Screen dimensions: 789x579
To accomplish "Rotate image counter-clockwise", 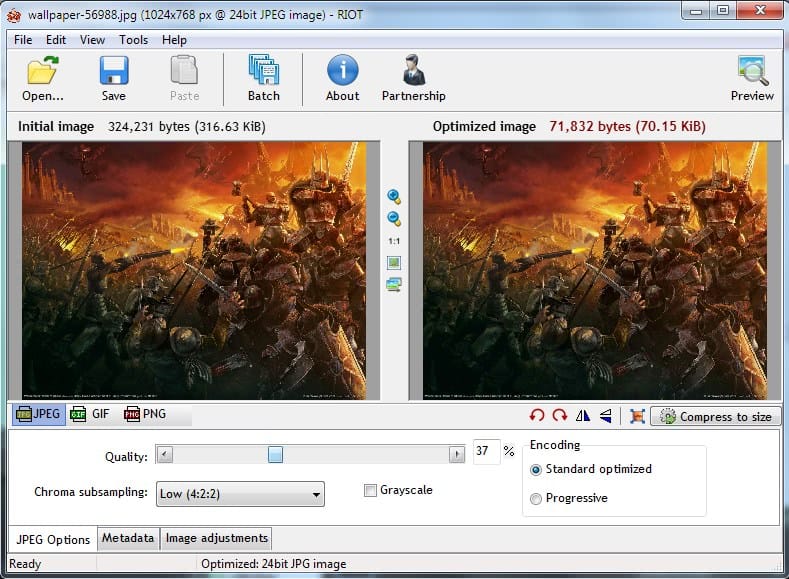I will point(537,416).
